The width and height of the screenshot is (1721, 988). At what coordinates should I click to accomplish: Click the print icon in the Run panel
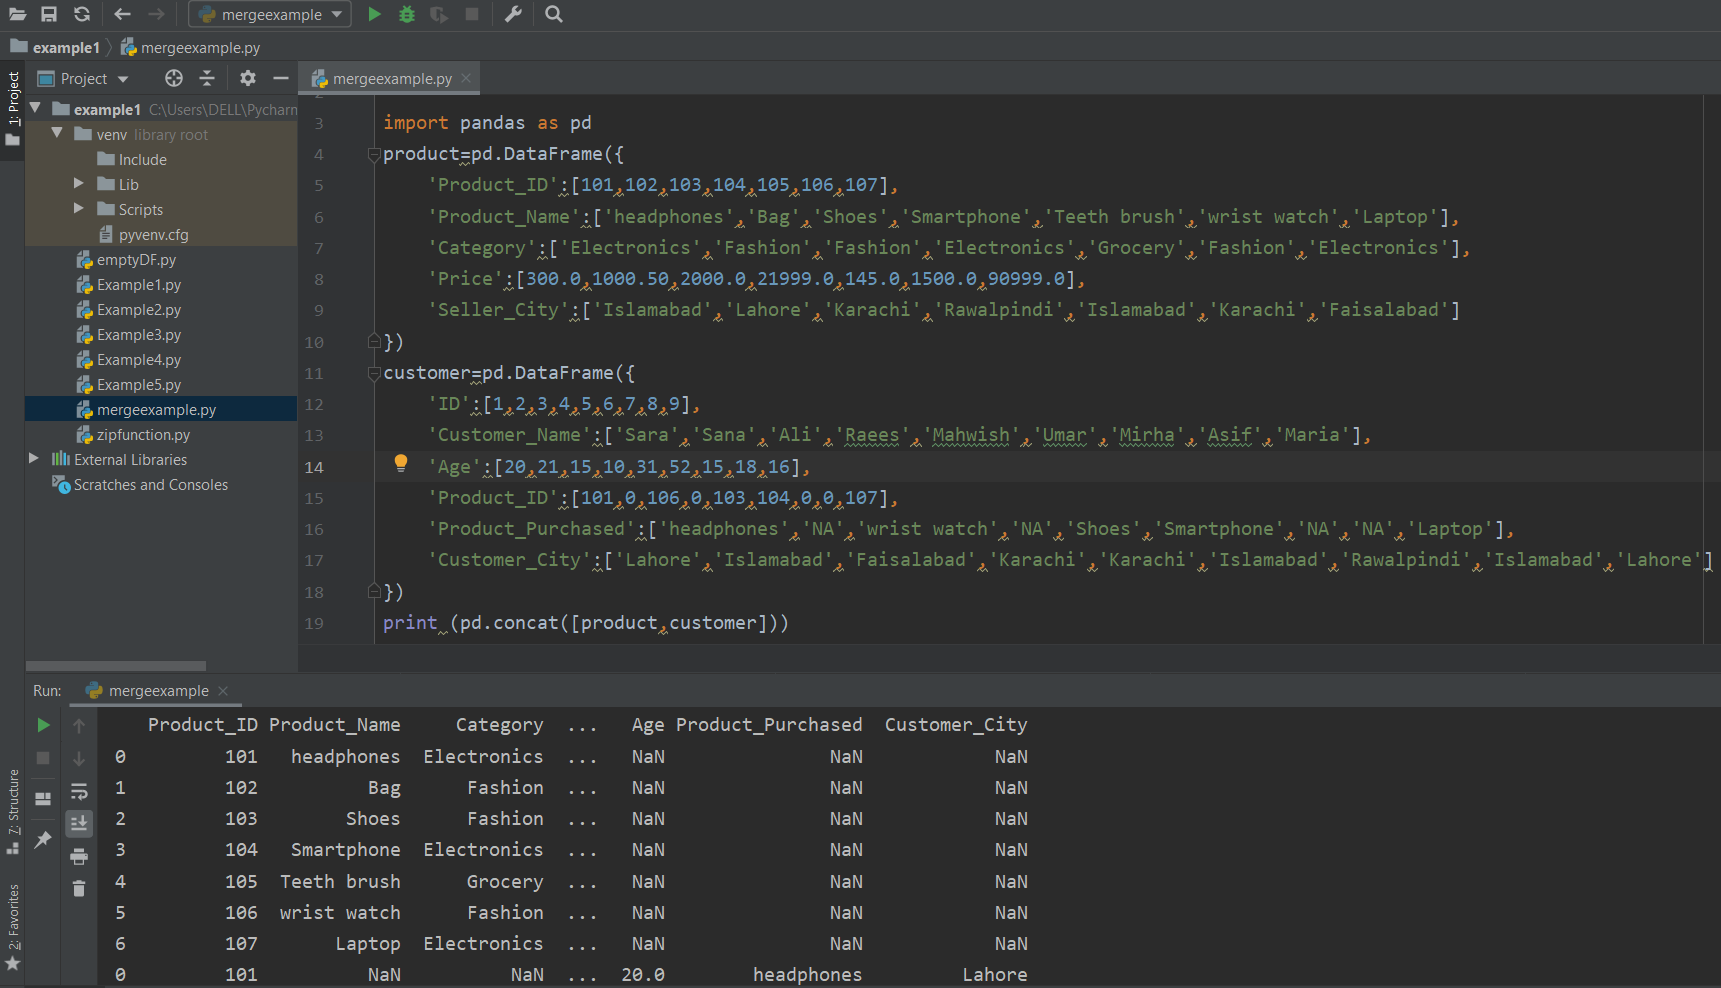(x=79, y=856)
